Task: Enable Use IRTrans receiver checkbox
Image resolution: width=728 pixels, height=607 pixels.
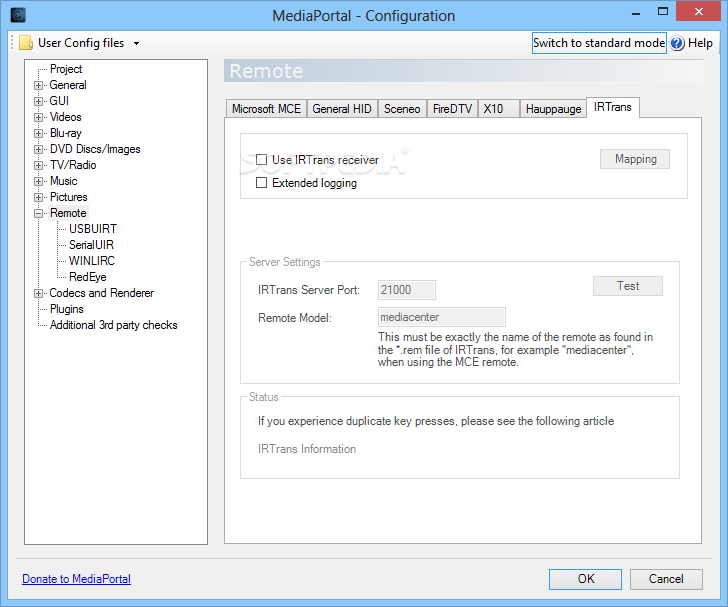Action: pos(261,160)
